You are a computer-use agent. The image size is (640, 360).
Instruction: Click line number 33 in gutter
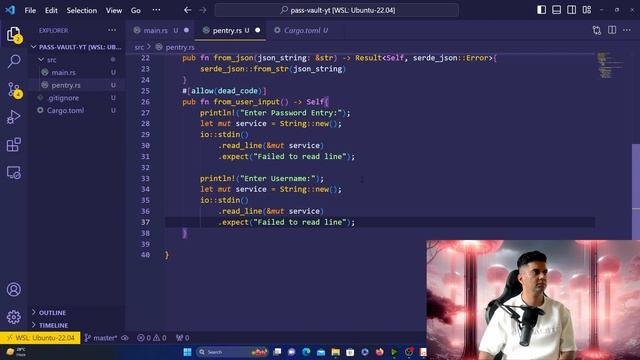coord(145,178)
